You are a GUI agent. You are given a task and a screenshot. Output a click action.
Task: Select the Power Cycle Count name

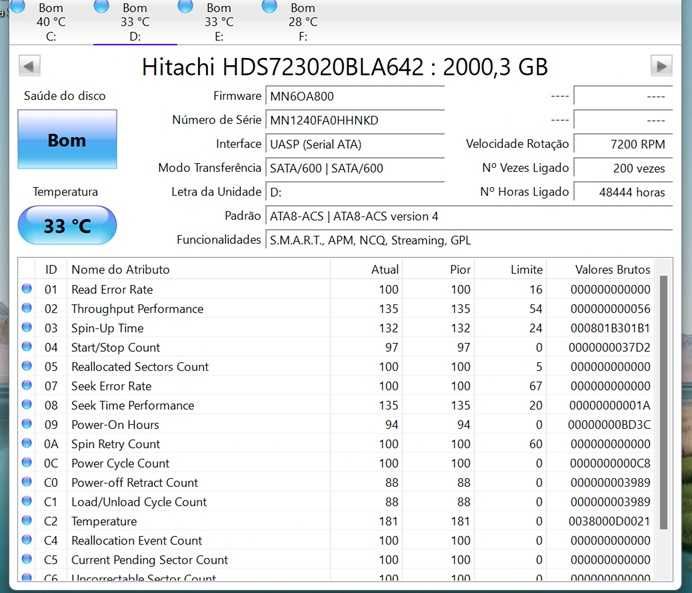coord(120,463)
